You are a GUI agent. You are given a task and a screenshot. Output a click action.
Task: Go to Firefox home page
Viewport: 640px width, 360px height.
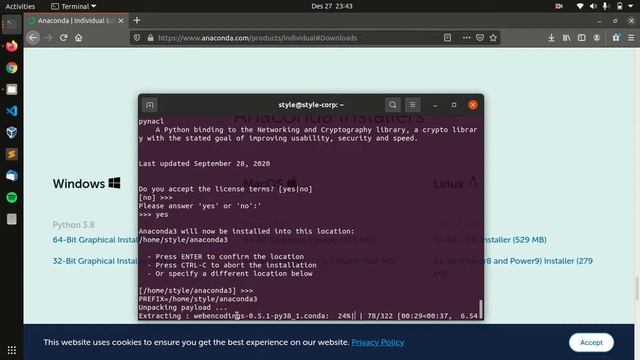78,38
